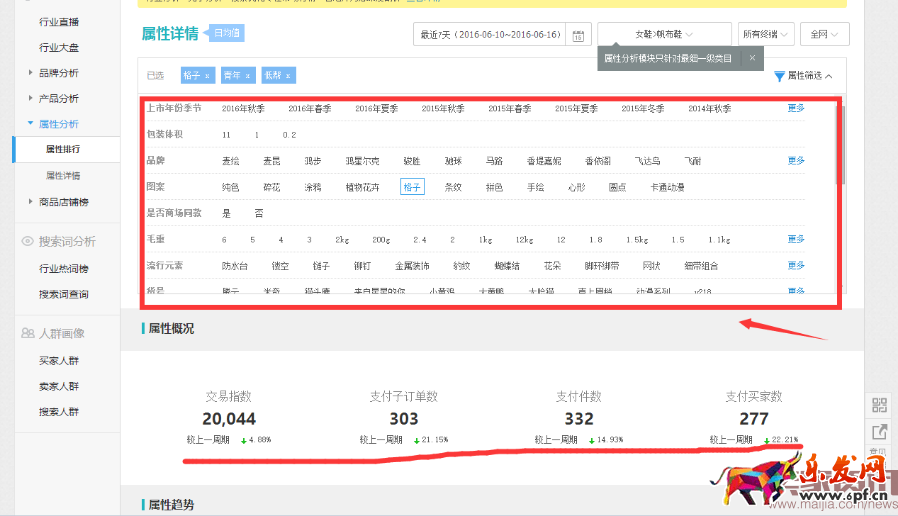Remove the 低帮 selected filter tag
Screen dimensions: 898x516
coord(287,76)
